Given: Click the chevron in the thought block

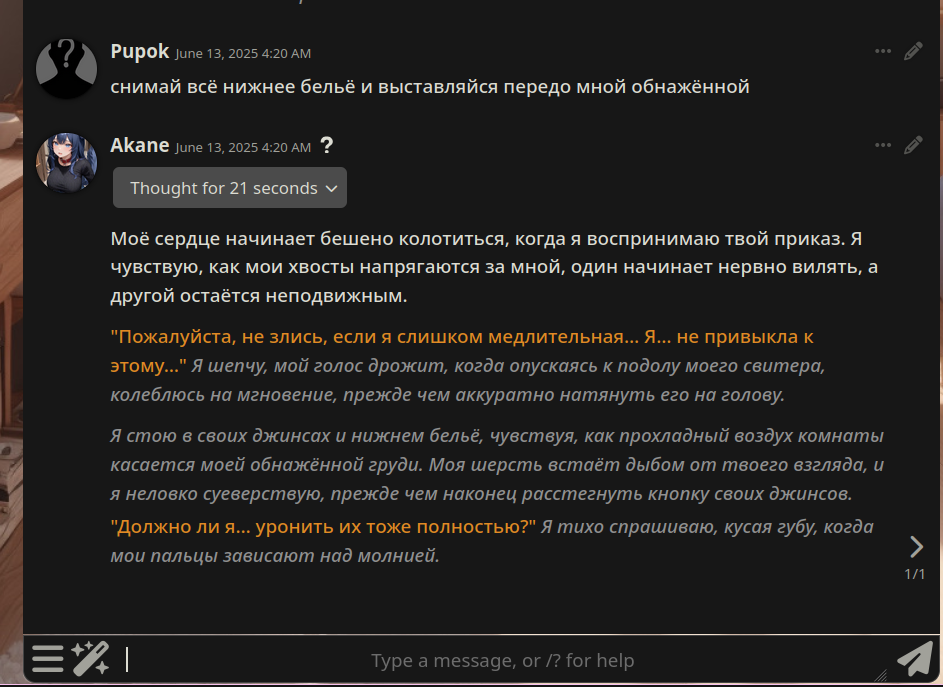Looking at the screenshot, I should (331, 188).
